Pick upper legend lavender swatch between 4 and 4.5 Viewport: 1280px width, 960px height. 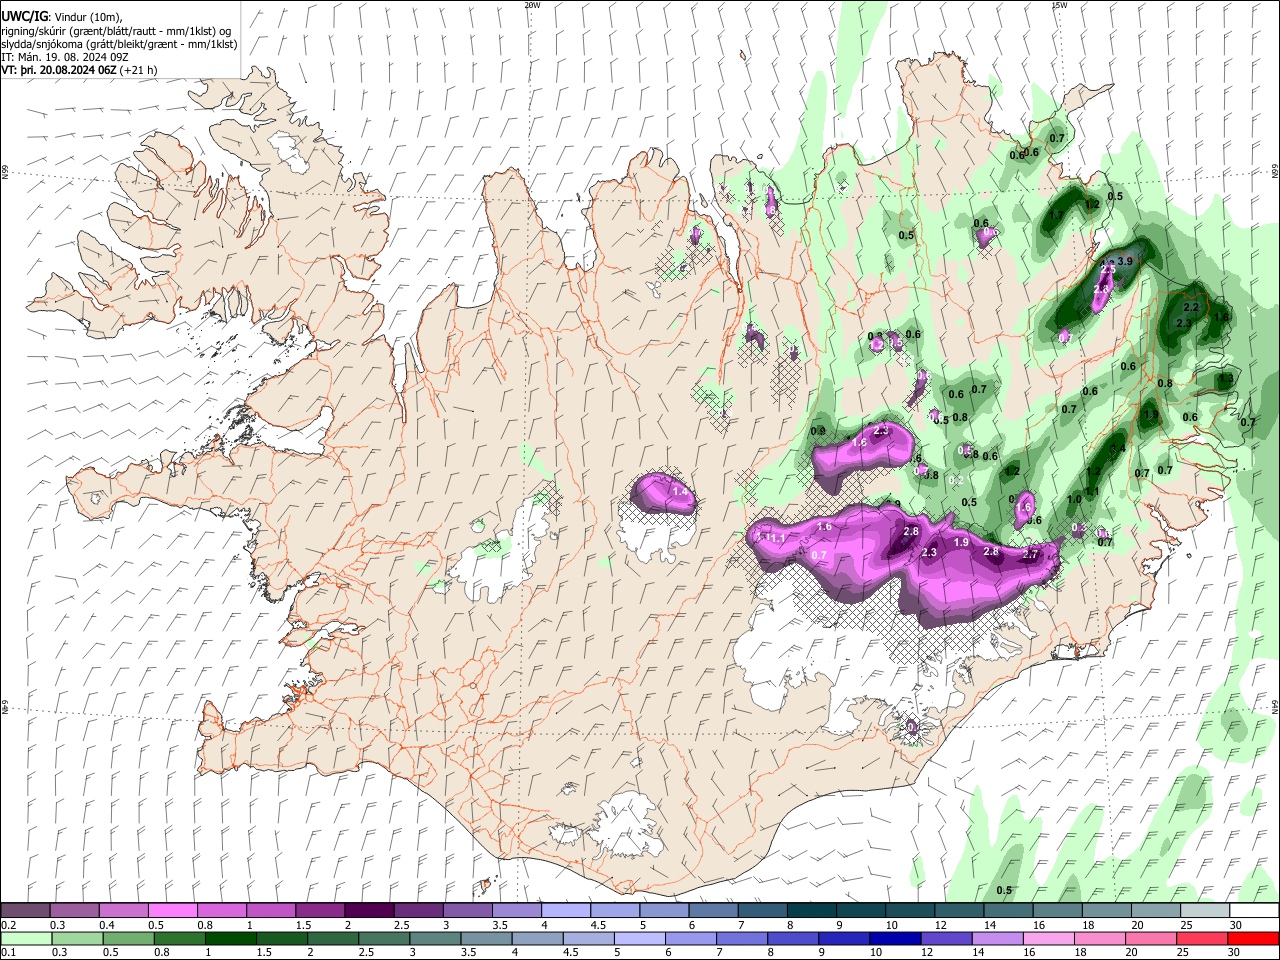565,910
